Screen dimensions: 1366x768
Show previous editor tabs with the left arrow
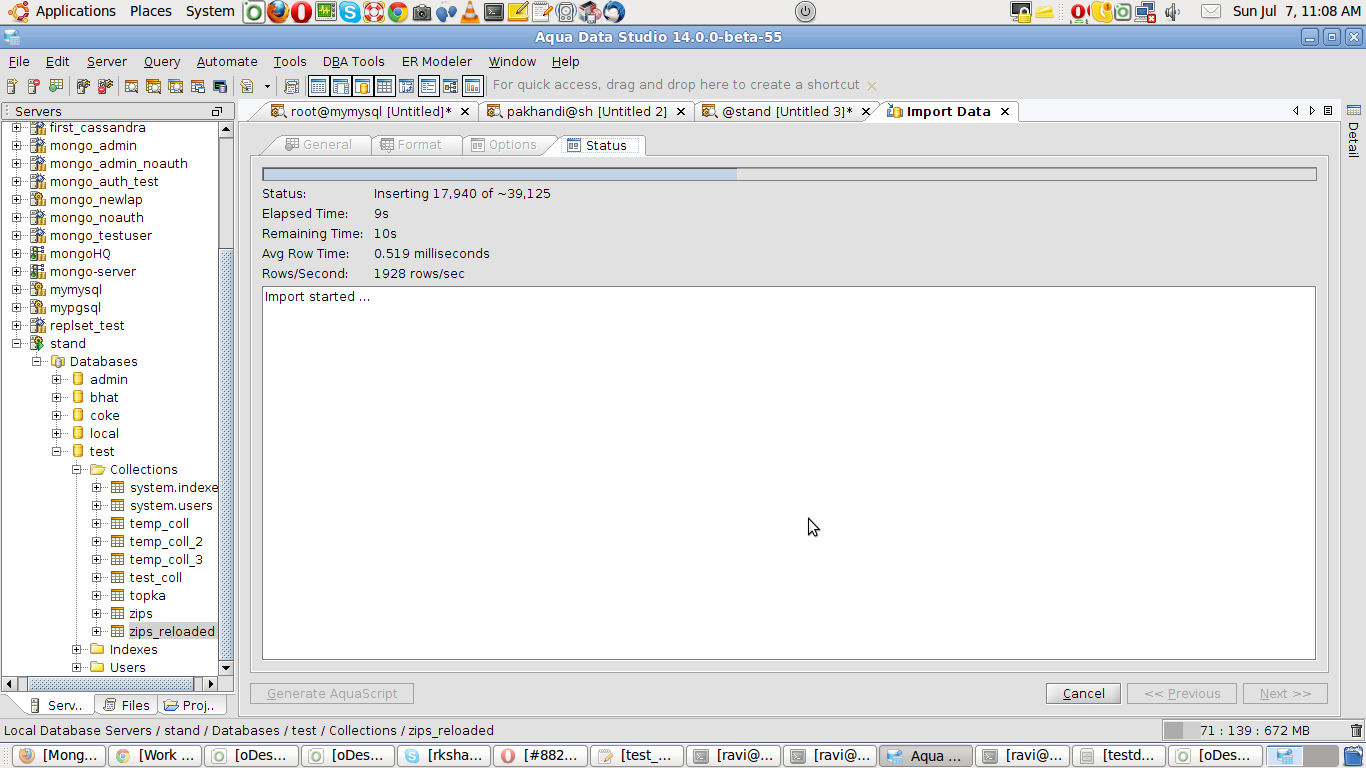click(1297, 111)
